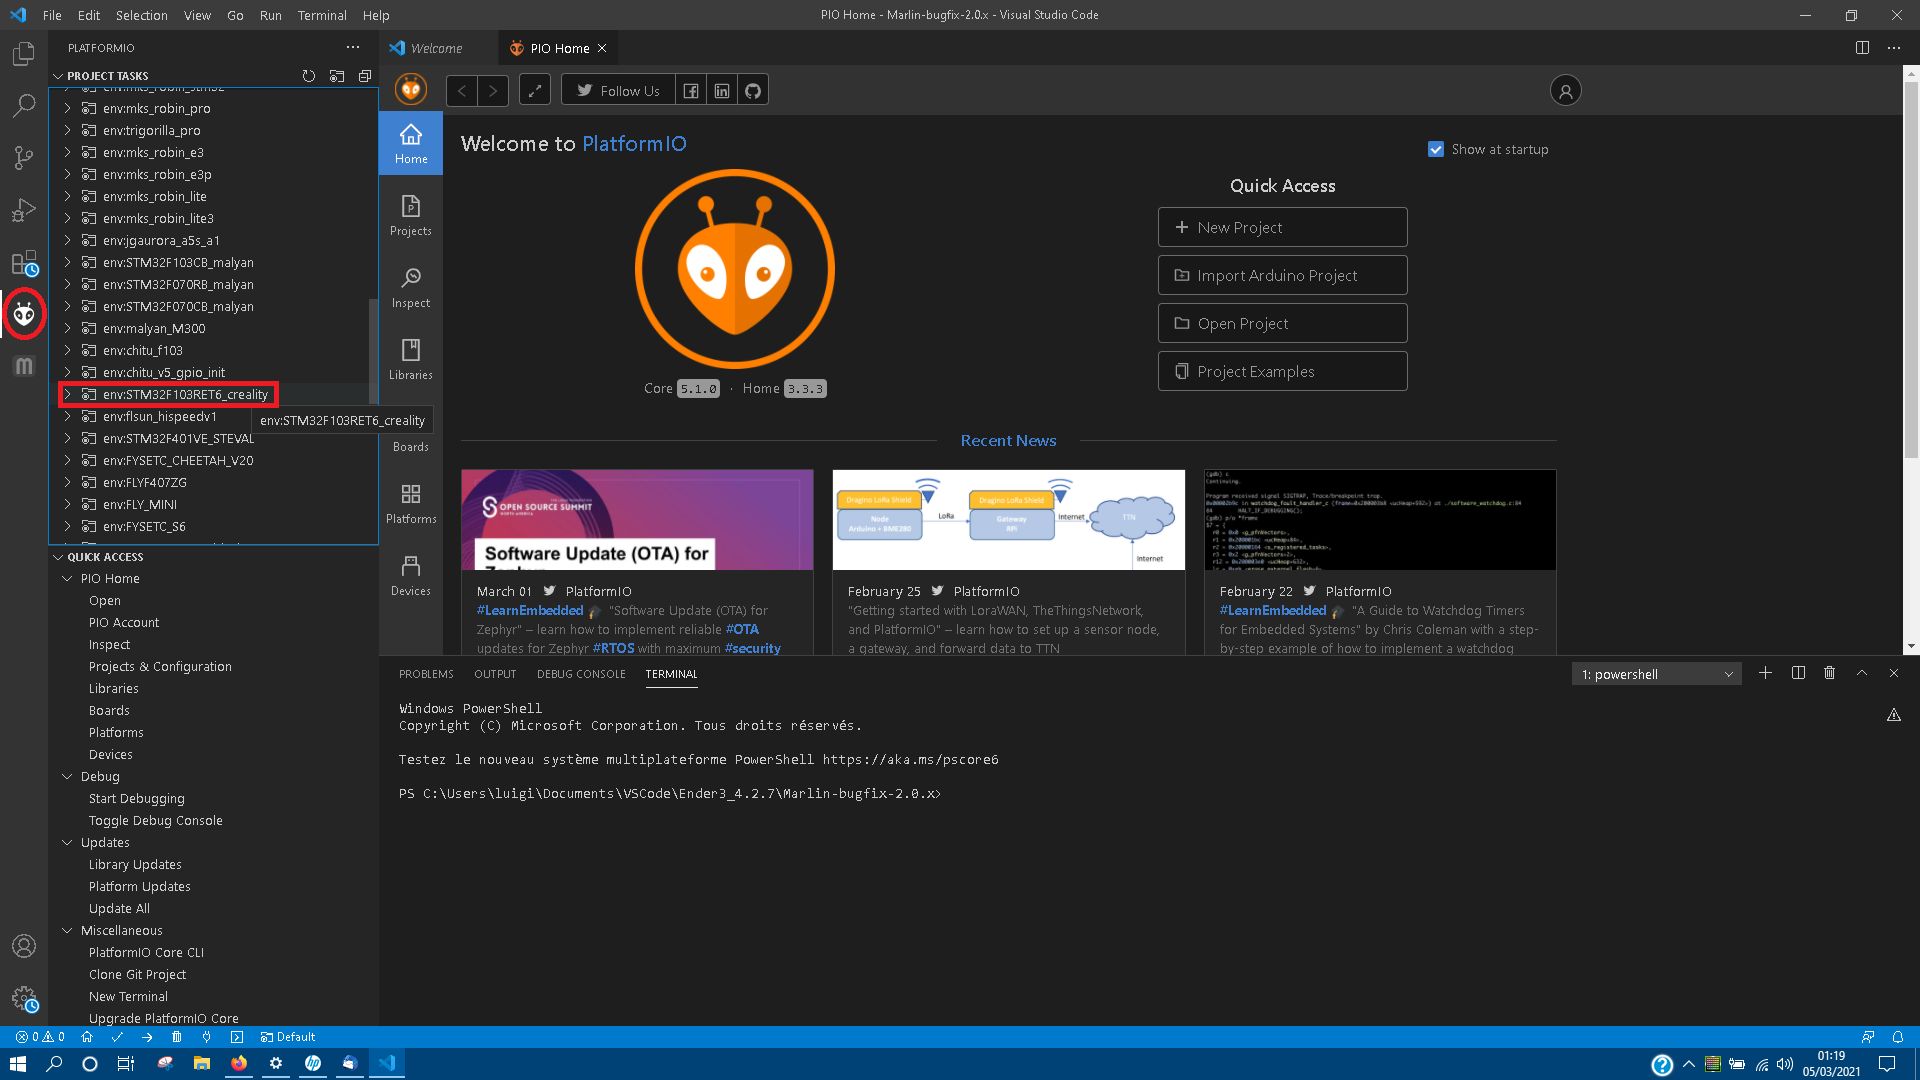Open the powershell terminal selector dropdown

pyautogui.click(x=1656, y=674)
